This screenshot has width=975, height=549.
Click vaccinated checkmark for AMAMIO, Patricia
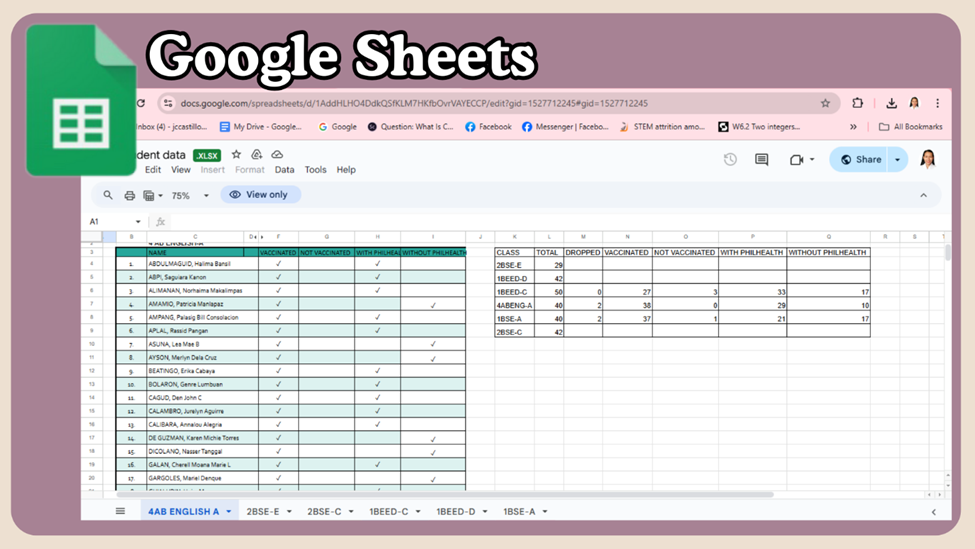(x=279, y=304)
